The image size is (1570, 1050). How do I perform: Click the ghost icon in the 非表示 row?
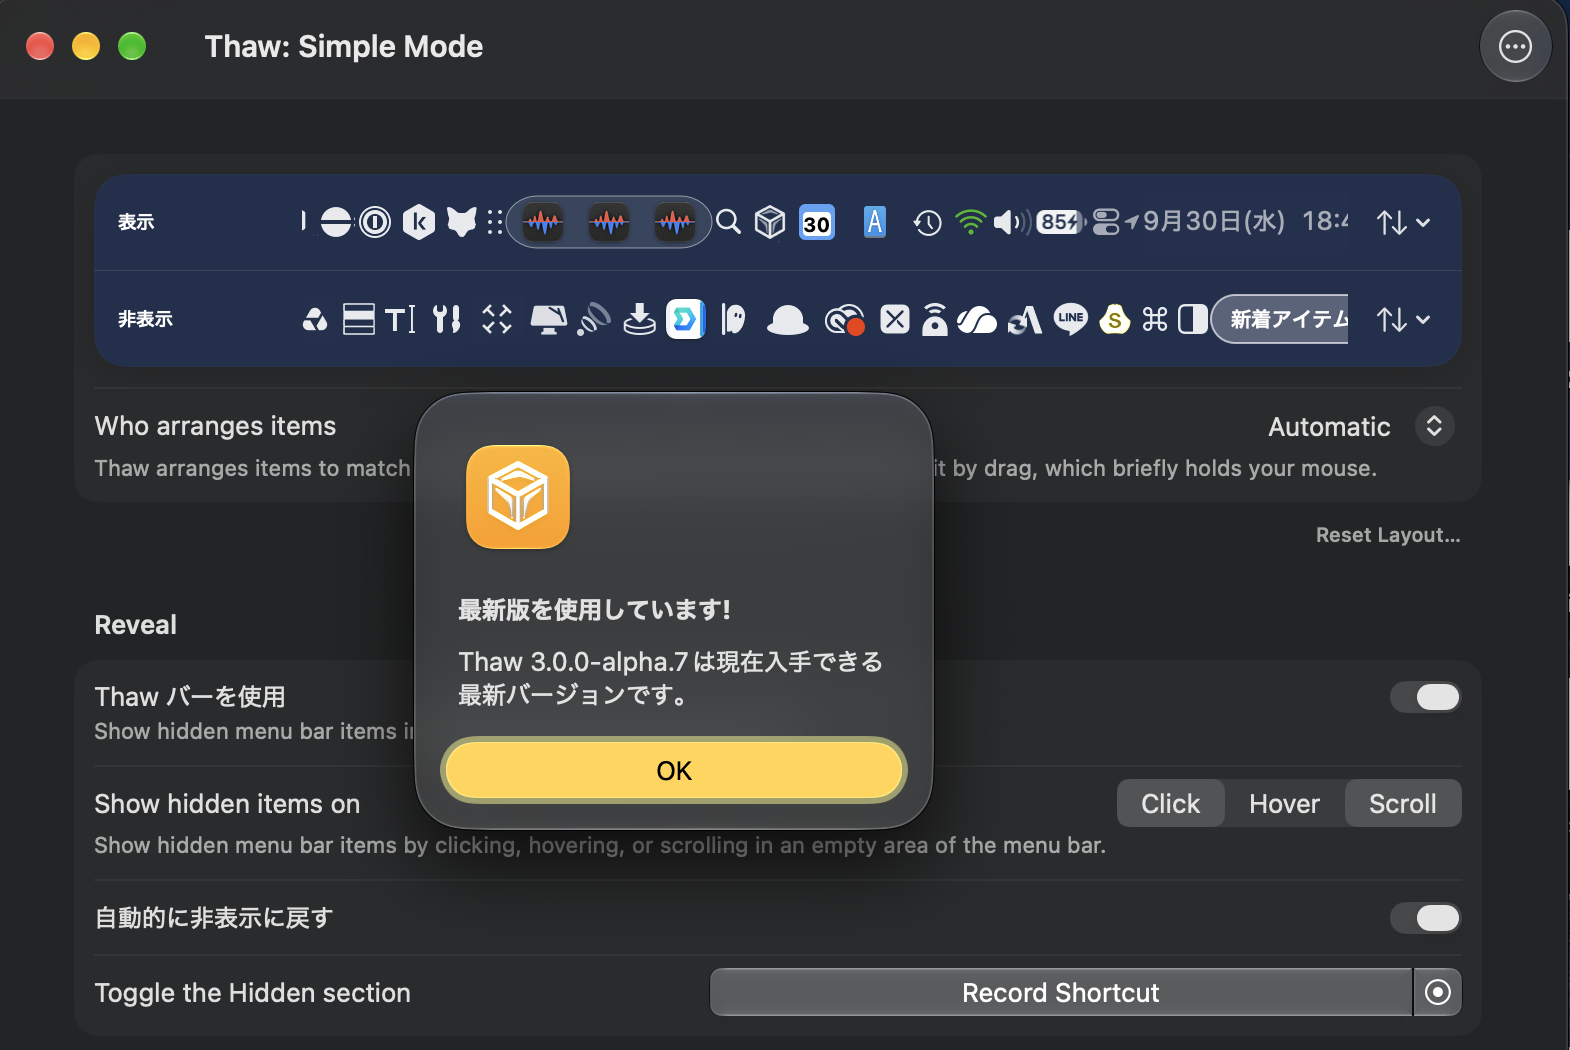734,319
